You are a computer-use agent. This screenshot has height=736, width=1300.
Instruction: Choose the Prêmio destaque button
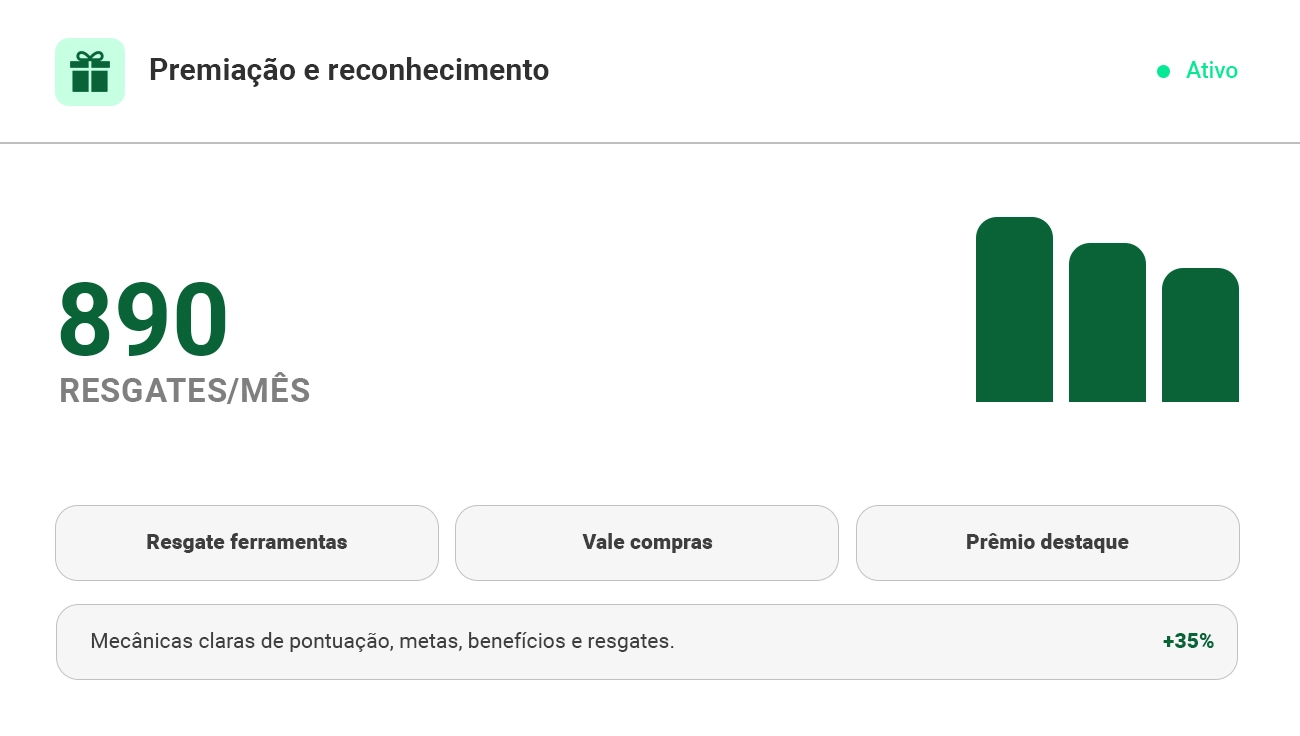tap(1047, 543)
